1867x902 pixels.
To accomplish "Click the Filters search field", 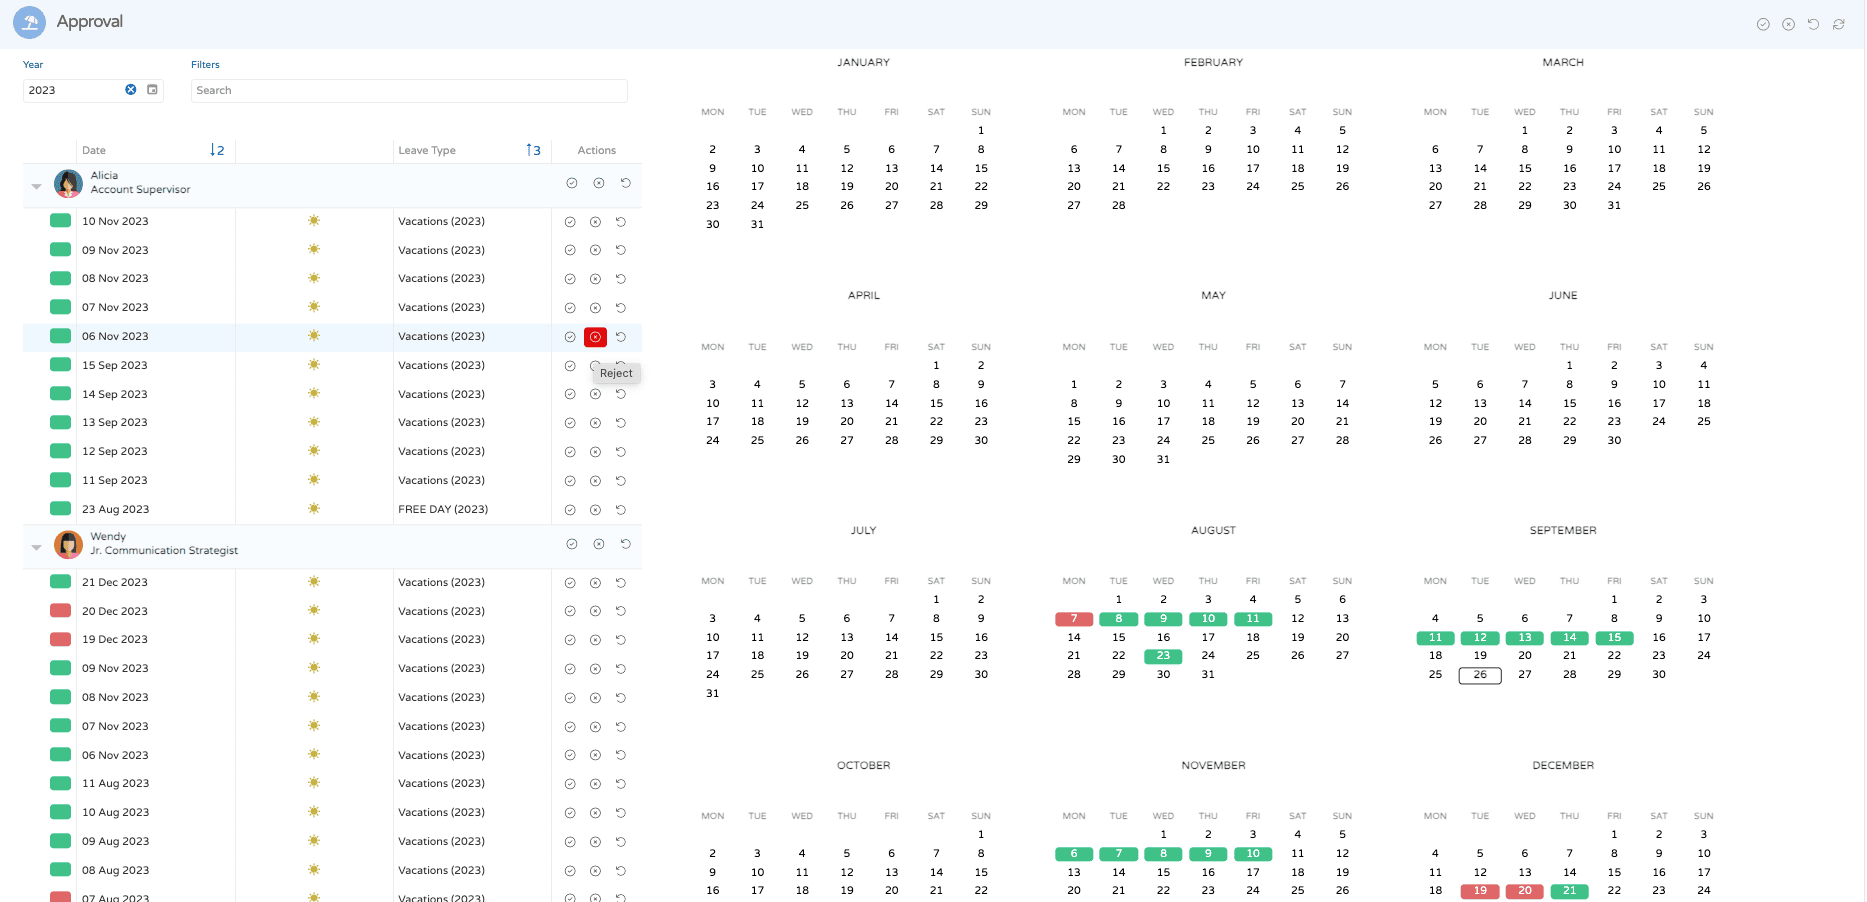I will click(x=408, y=90).
